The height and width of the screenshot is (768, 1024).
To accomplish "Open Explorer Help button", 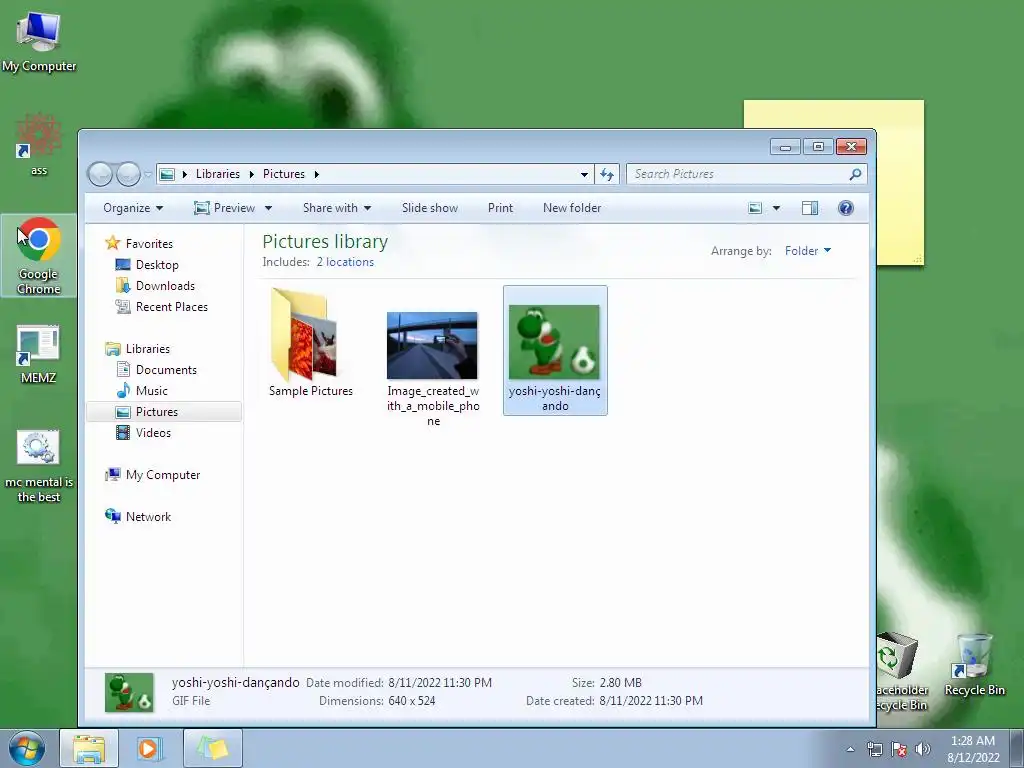I will (846, 208).
